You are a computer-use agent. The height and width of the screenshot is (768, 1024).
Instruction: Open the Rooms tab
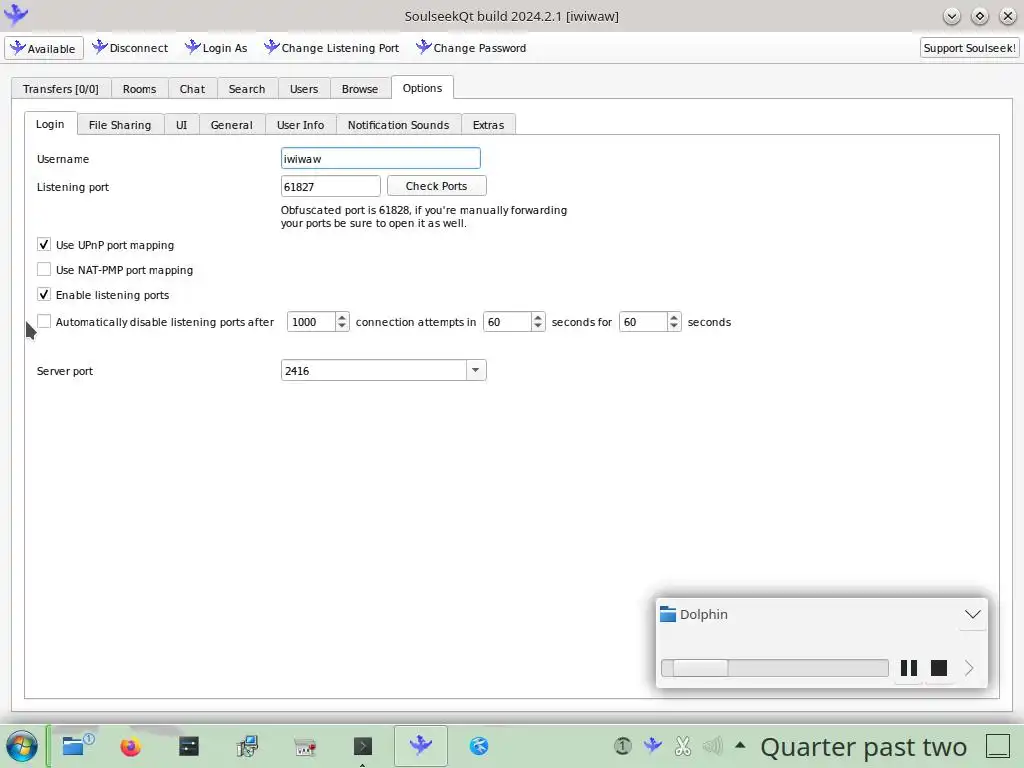tap(139, 89)
